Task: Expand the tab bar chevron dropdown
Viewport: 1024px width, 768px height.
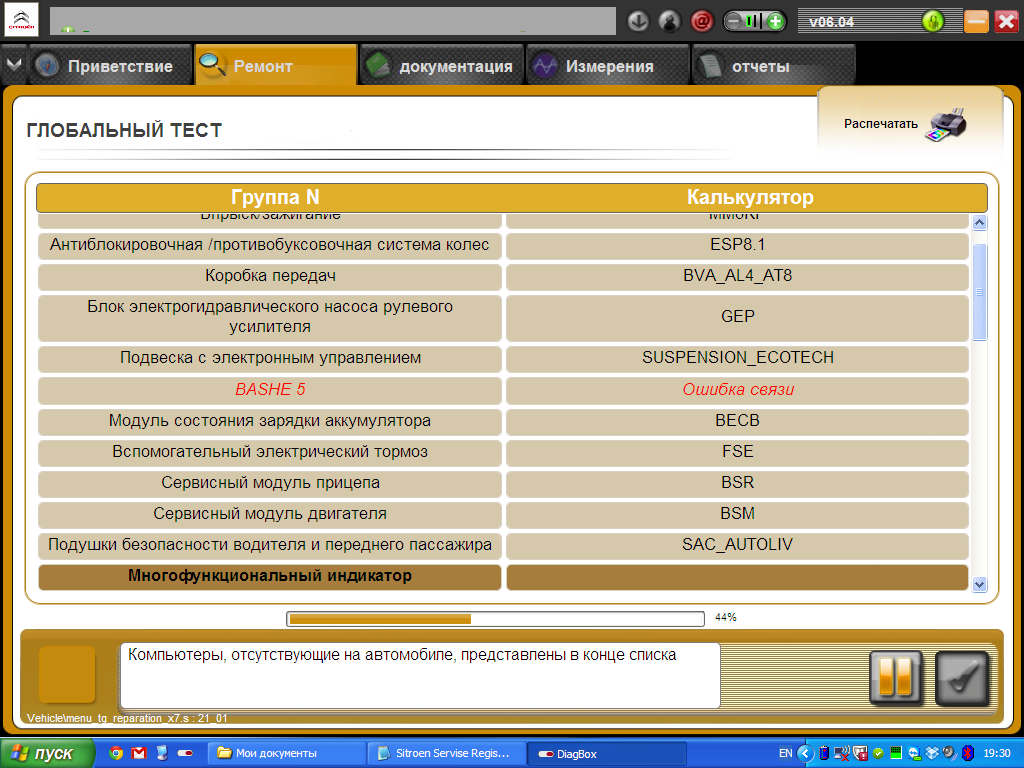Action: click(13, 65)
